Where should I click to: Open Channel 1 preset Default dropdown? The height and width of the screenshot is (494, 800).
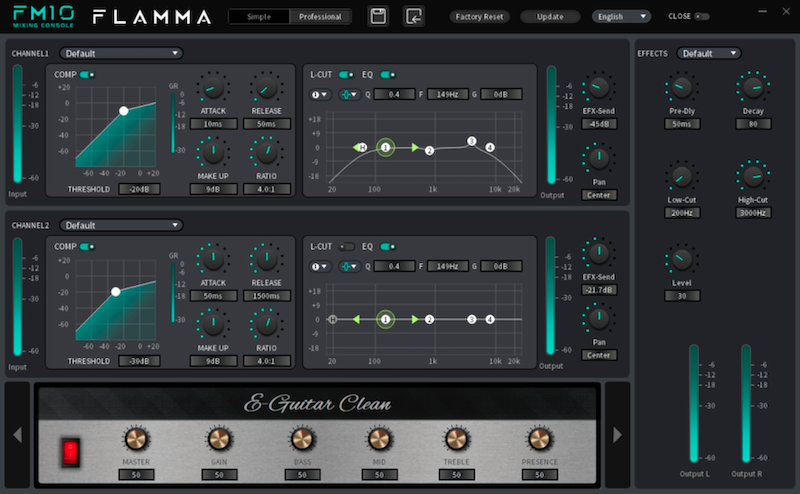pyautogui.click(x=121, y=53)
